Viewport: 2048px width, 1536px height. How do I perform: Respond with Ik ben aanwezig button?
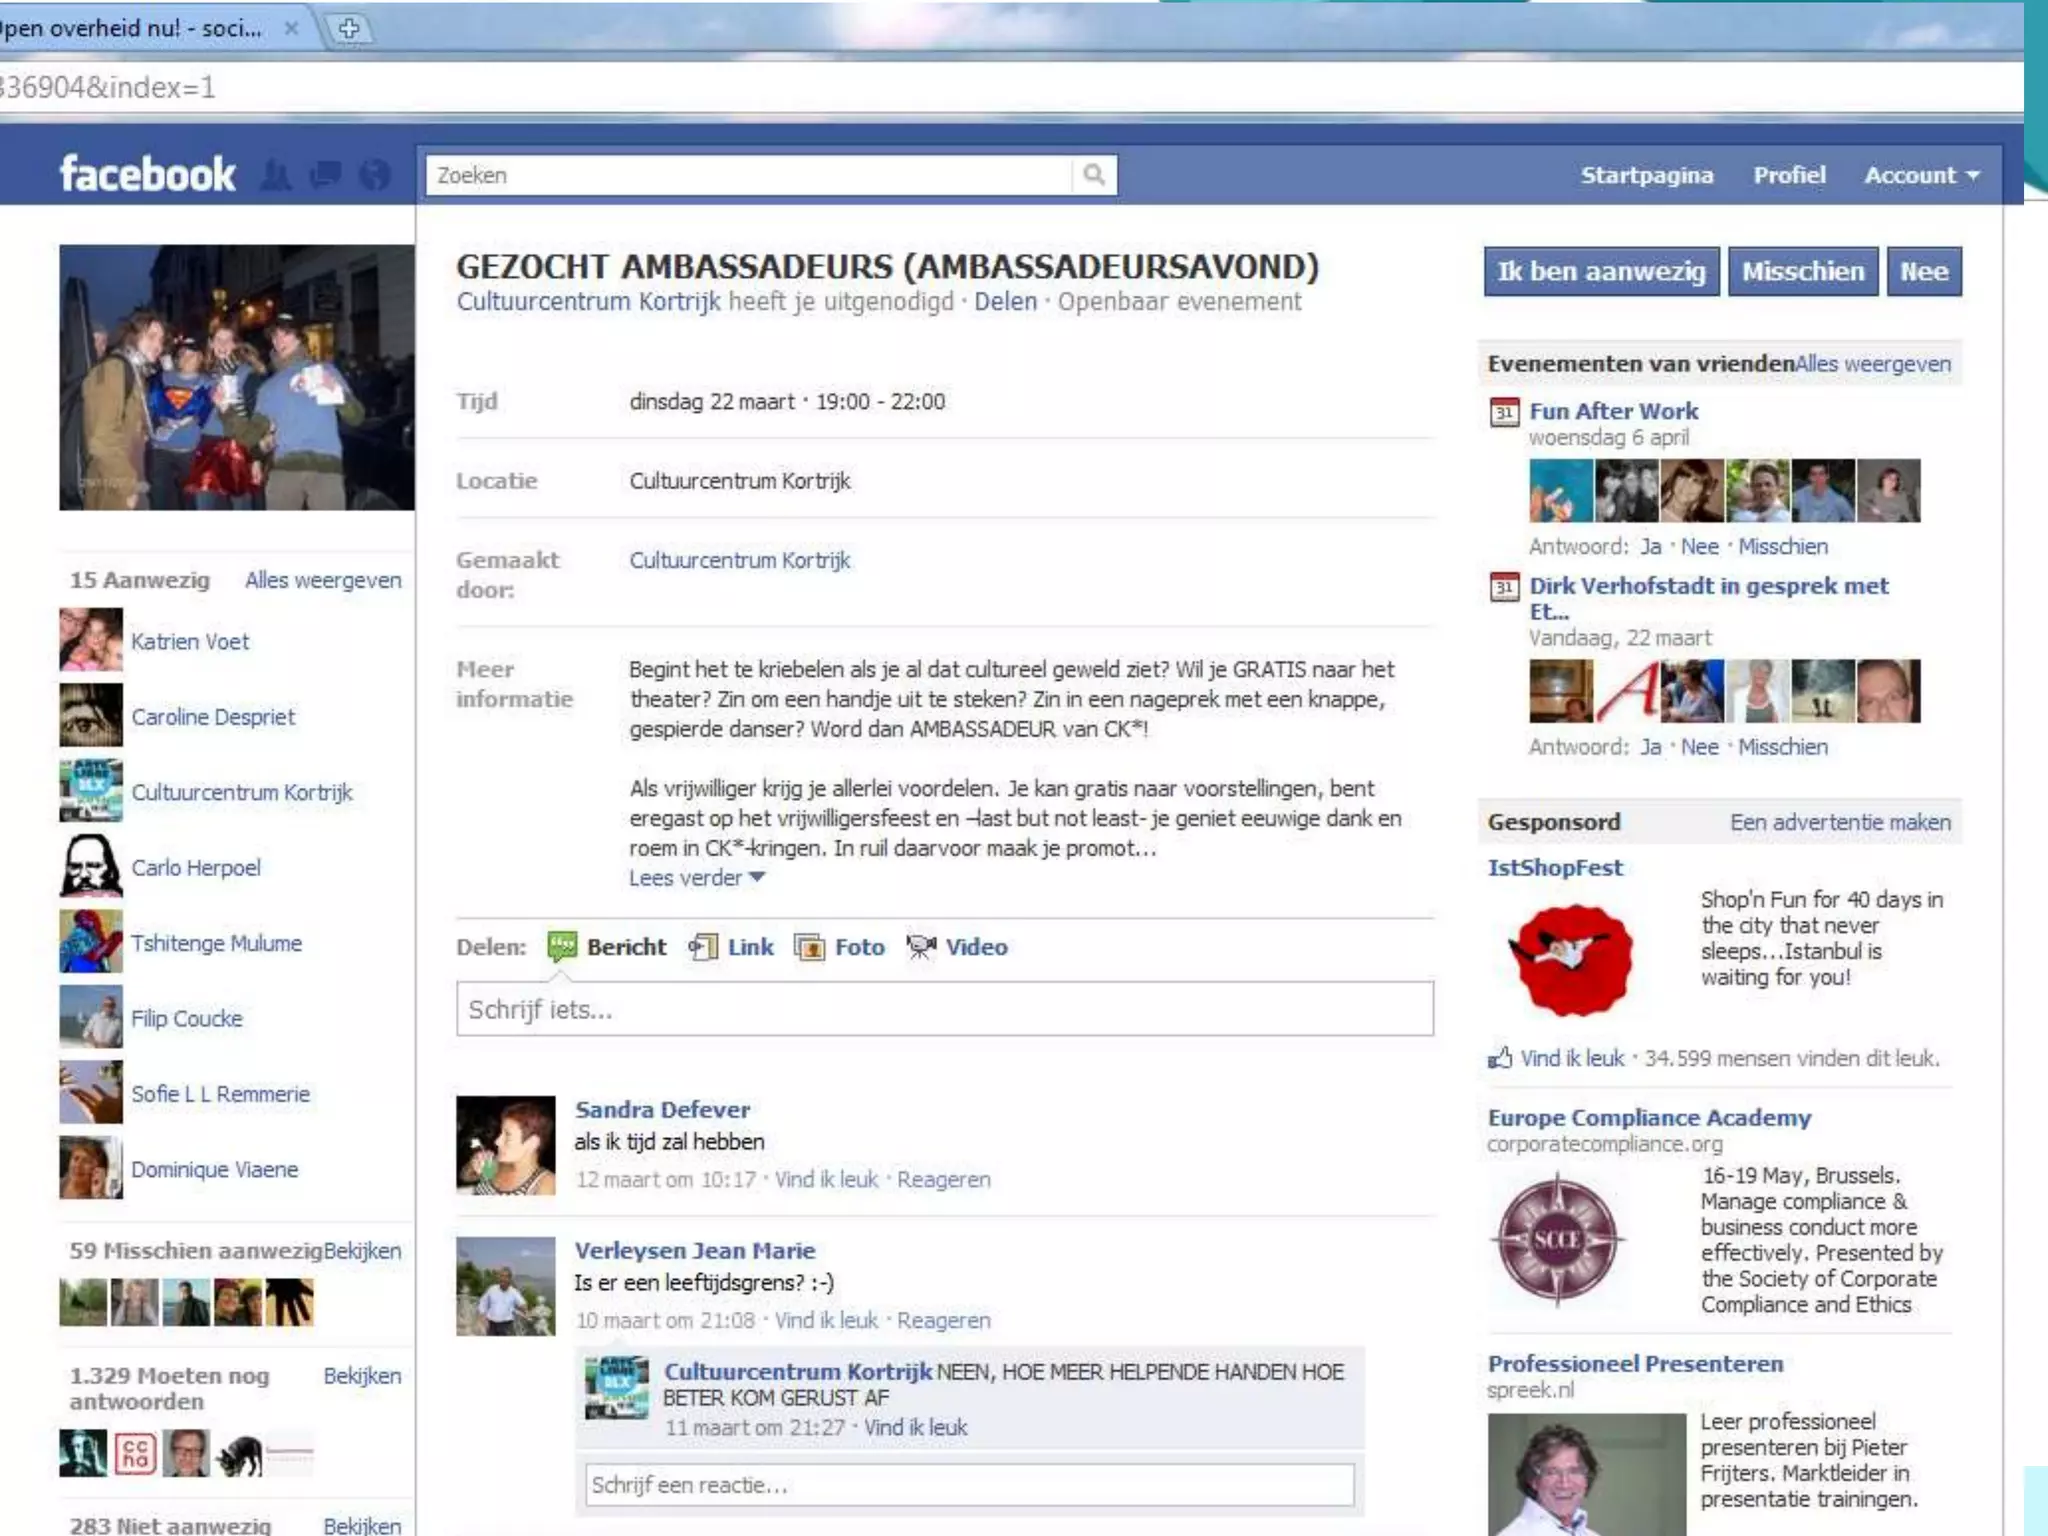tap(1600, 271)
